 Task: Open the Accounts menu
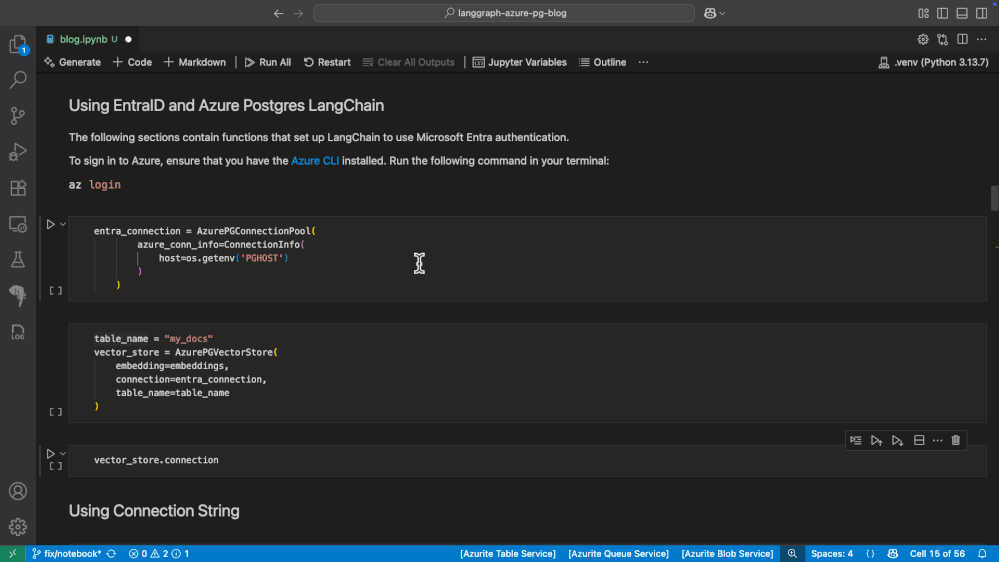point(18,491)
